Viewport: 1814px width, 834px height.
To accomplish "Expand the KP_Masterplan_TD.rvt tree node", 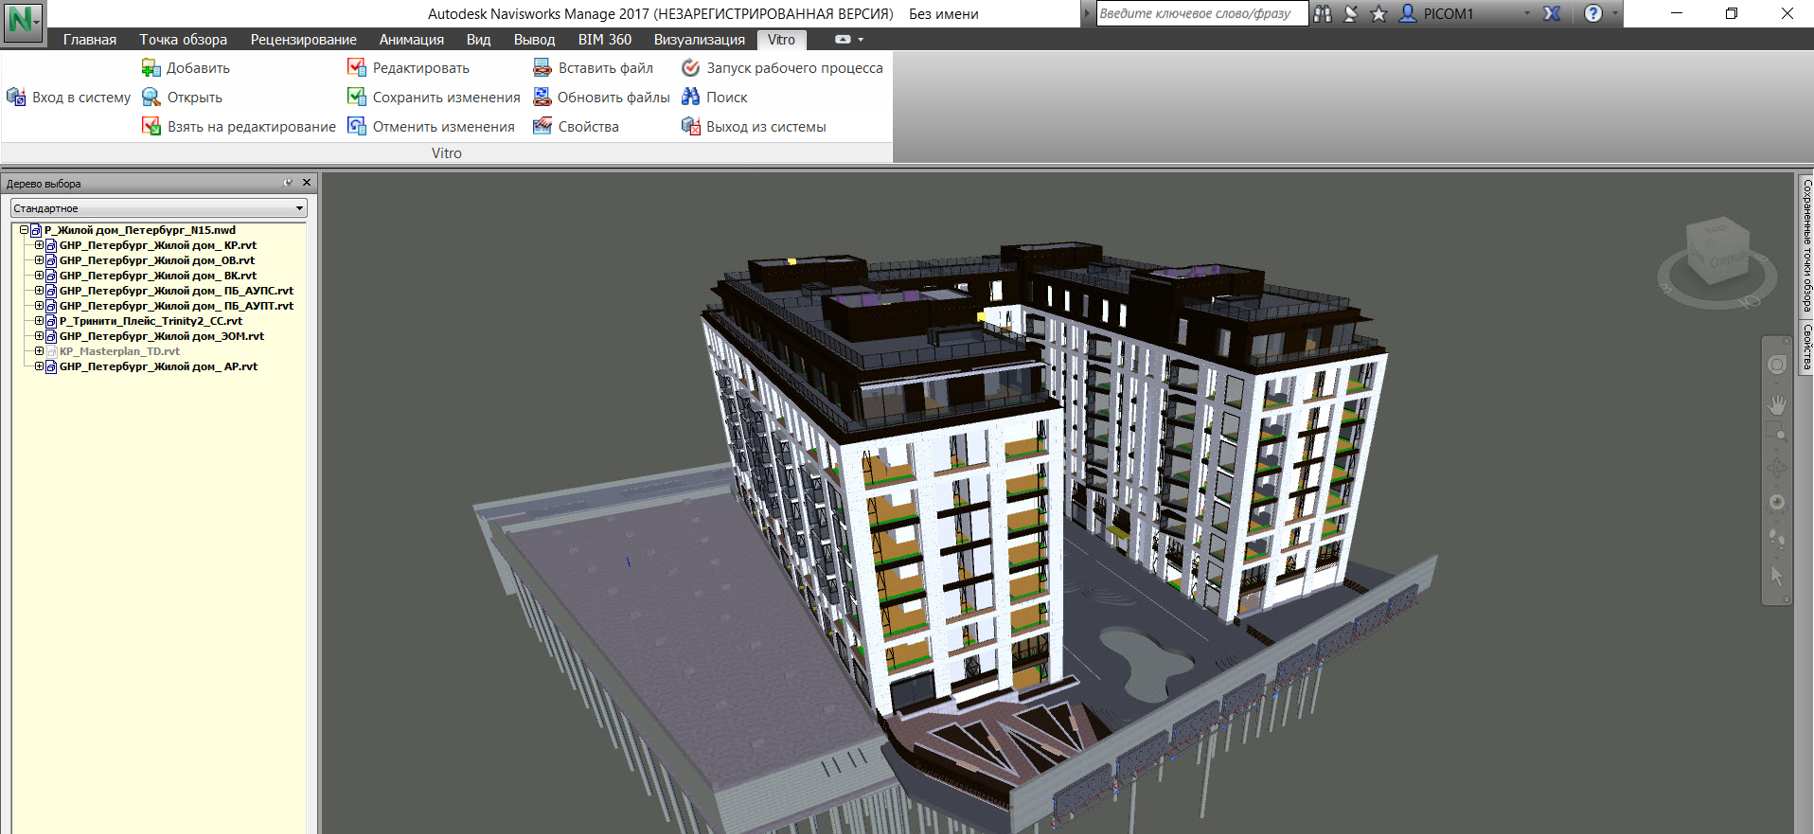I will point(39,351).
